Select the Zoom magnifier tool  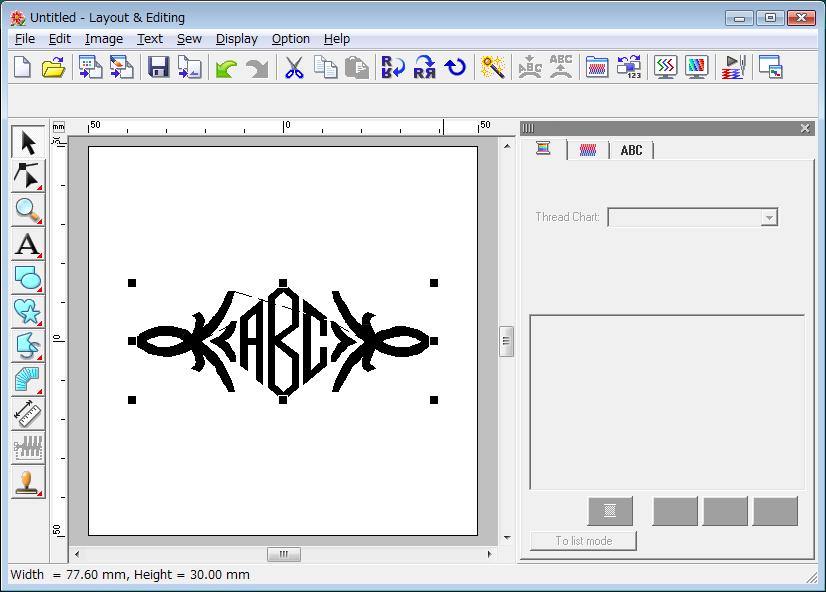[x=28, y=210]
